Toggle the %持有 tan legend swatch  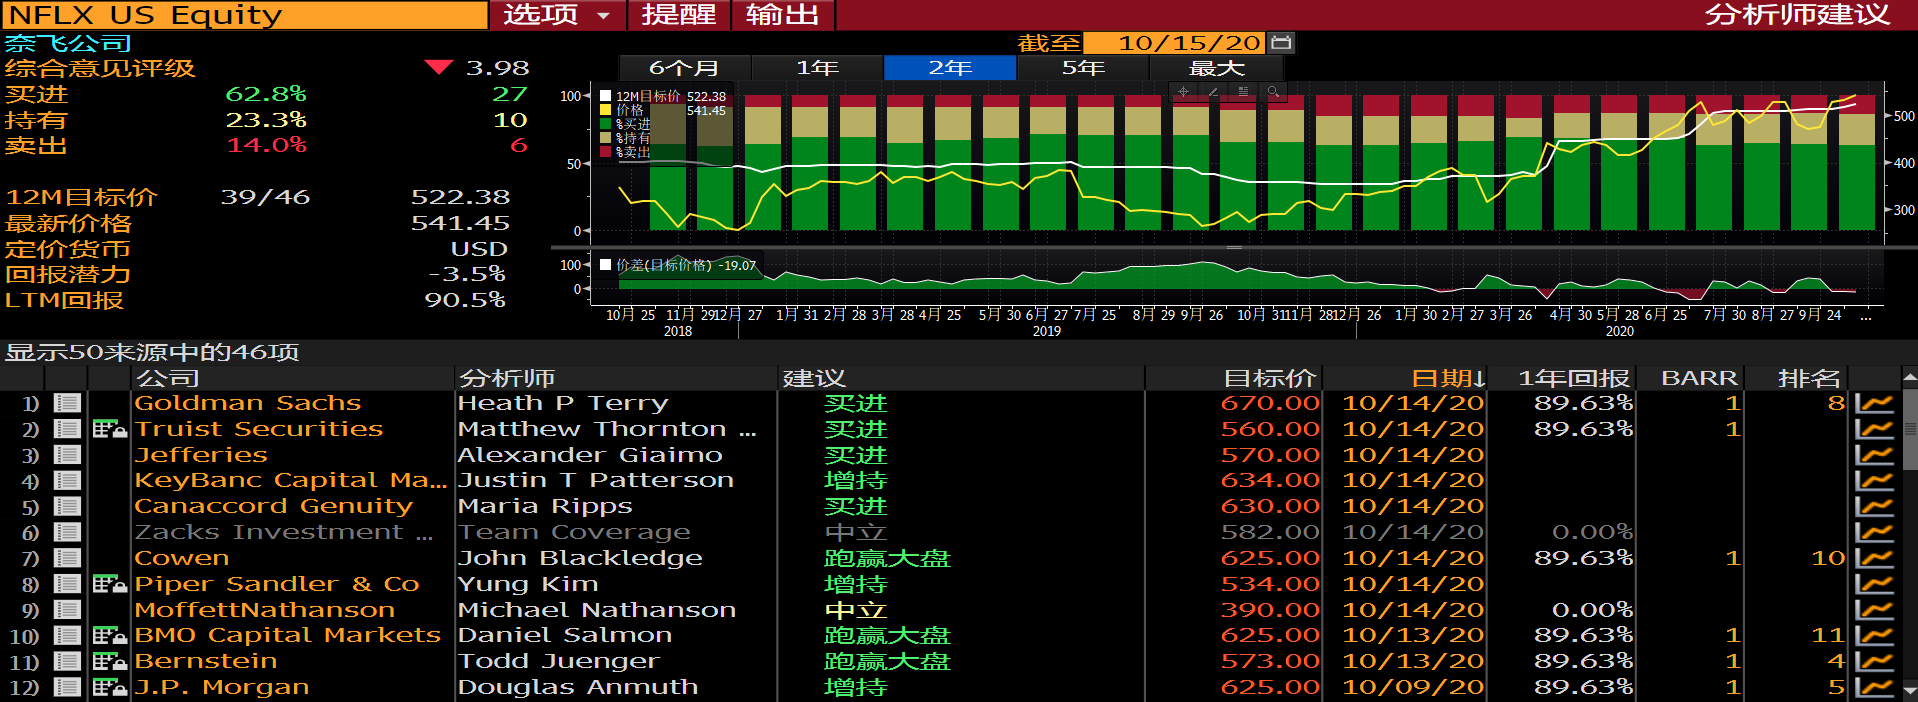point(605,138)
